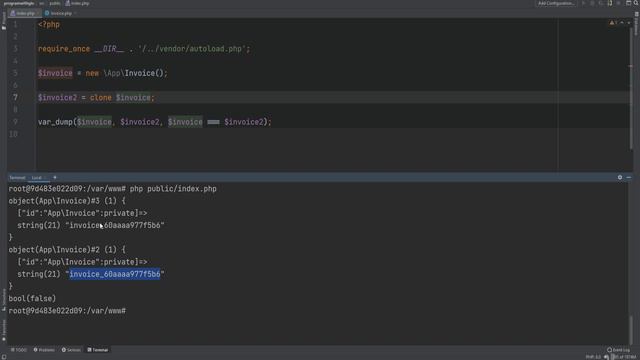Click line number 7 in the gutter

pos(15,98)
